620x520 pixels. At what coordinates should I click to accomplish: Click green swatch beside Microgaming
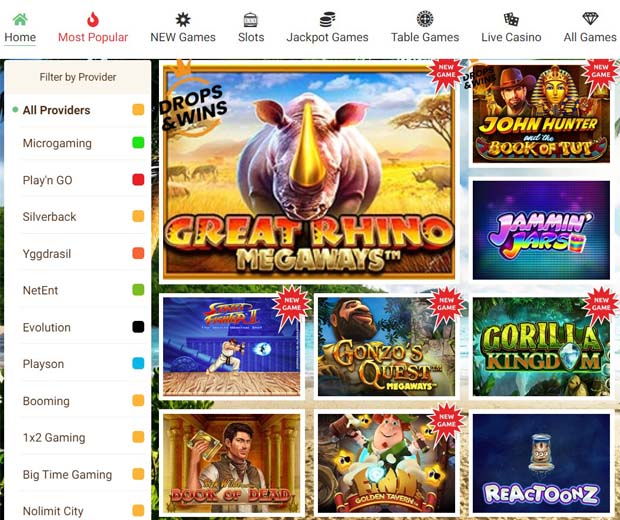point(138,143)
